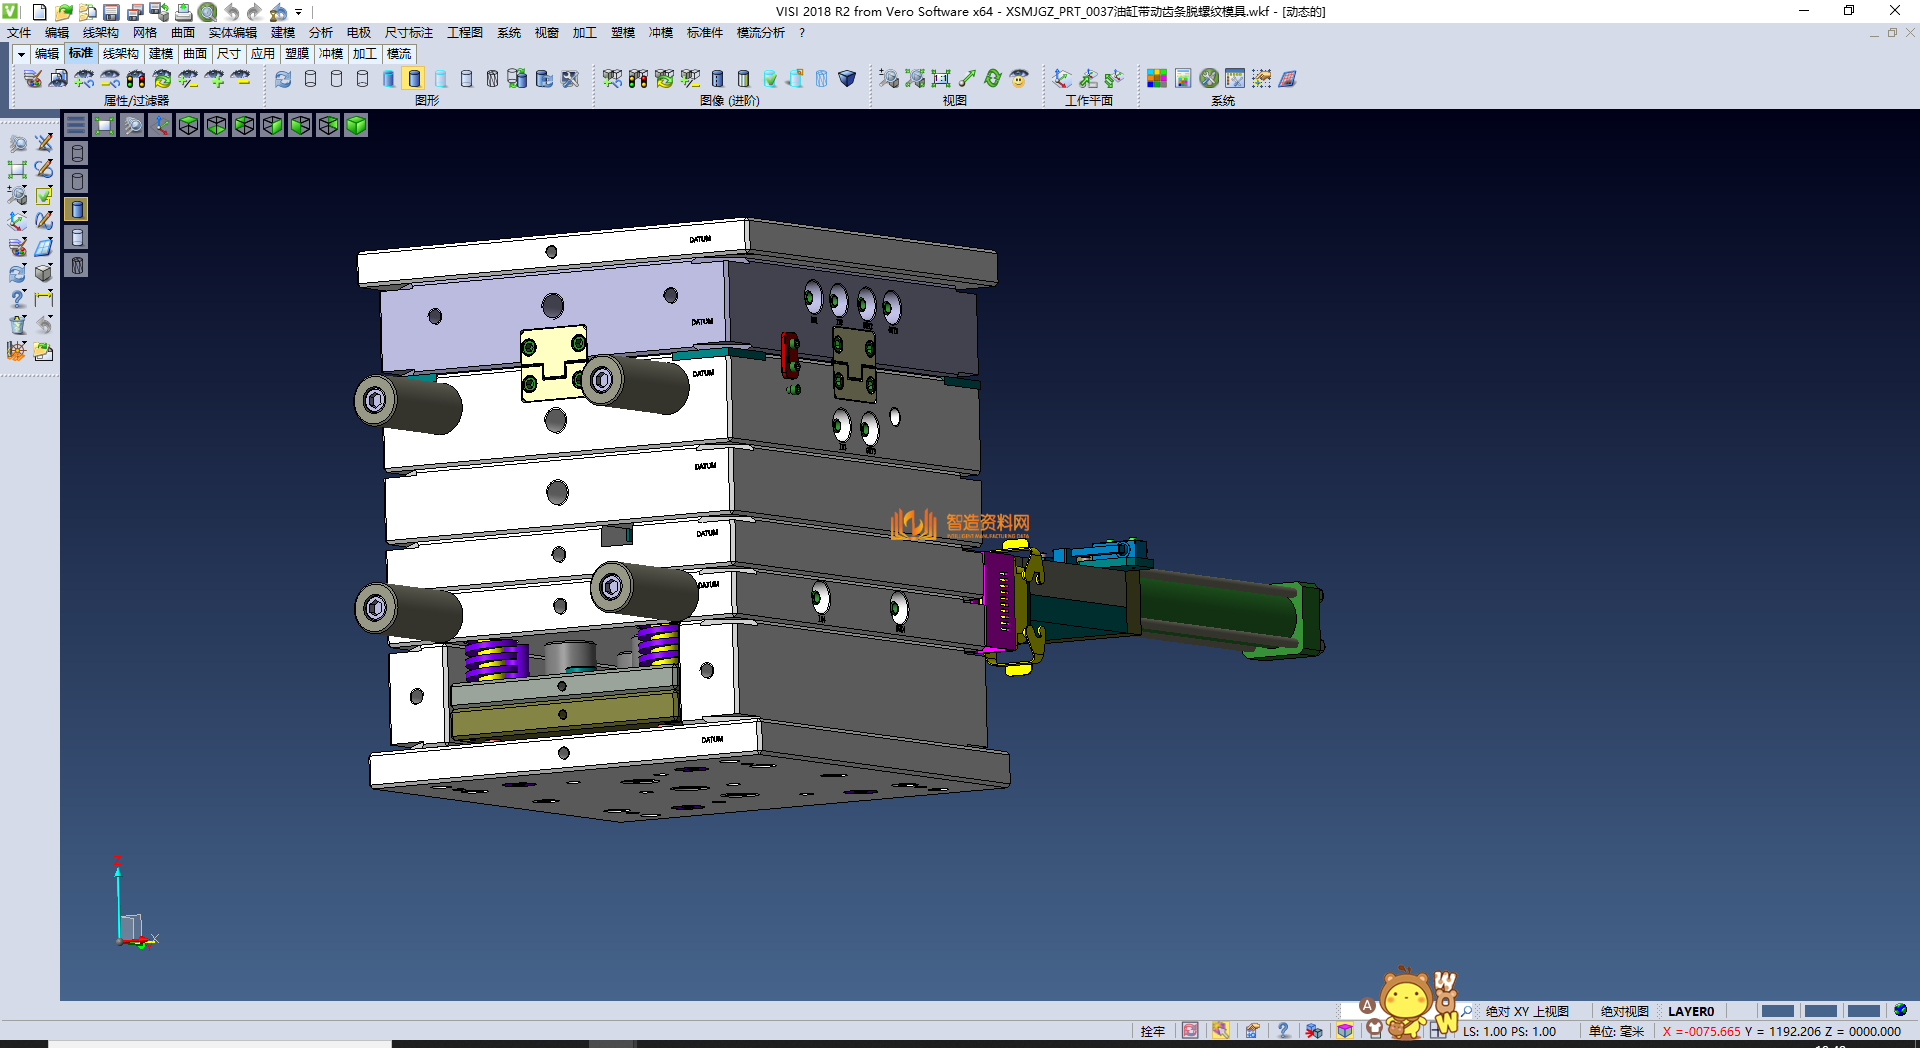Click the solid green cube view icon
Viewport: 1920px width, 1048px height.
pyautogui.click(x=356, y=125)
